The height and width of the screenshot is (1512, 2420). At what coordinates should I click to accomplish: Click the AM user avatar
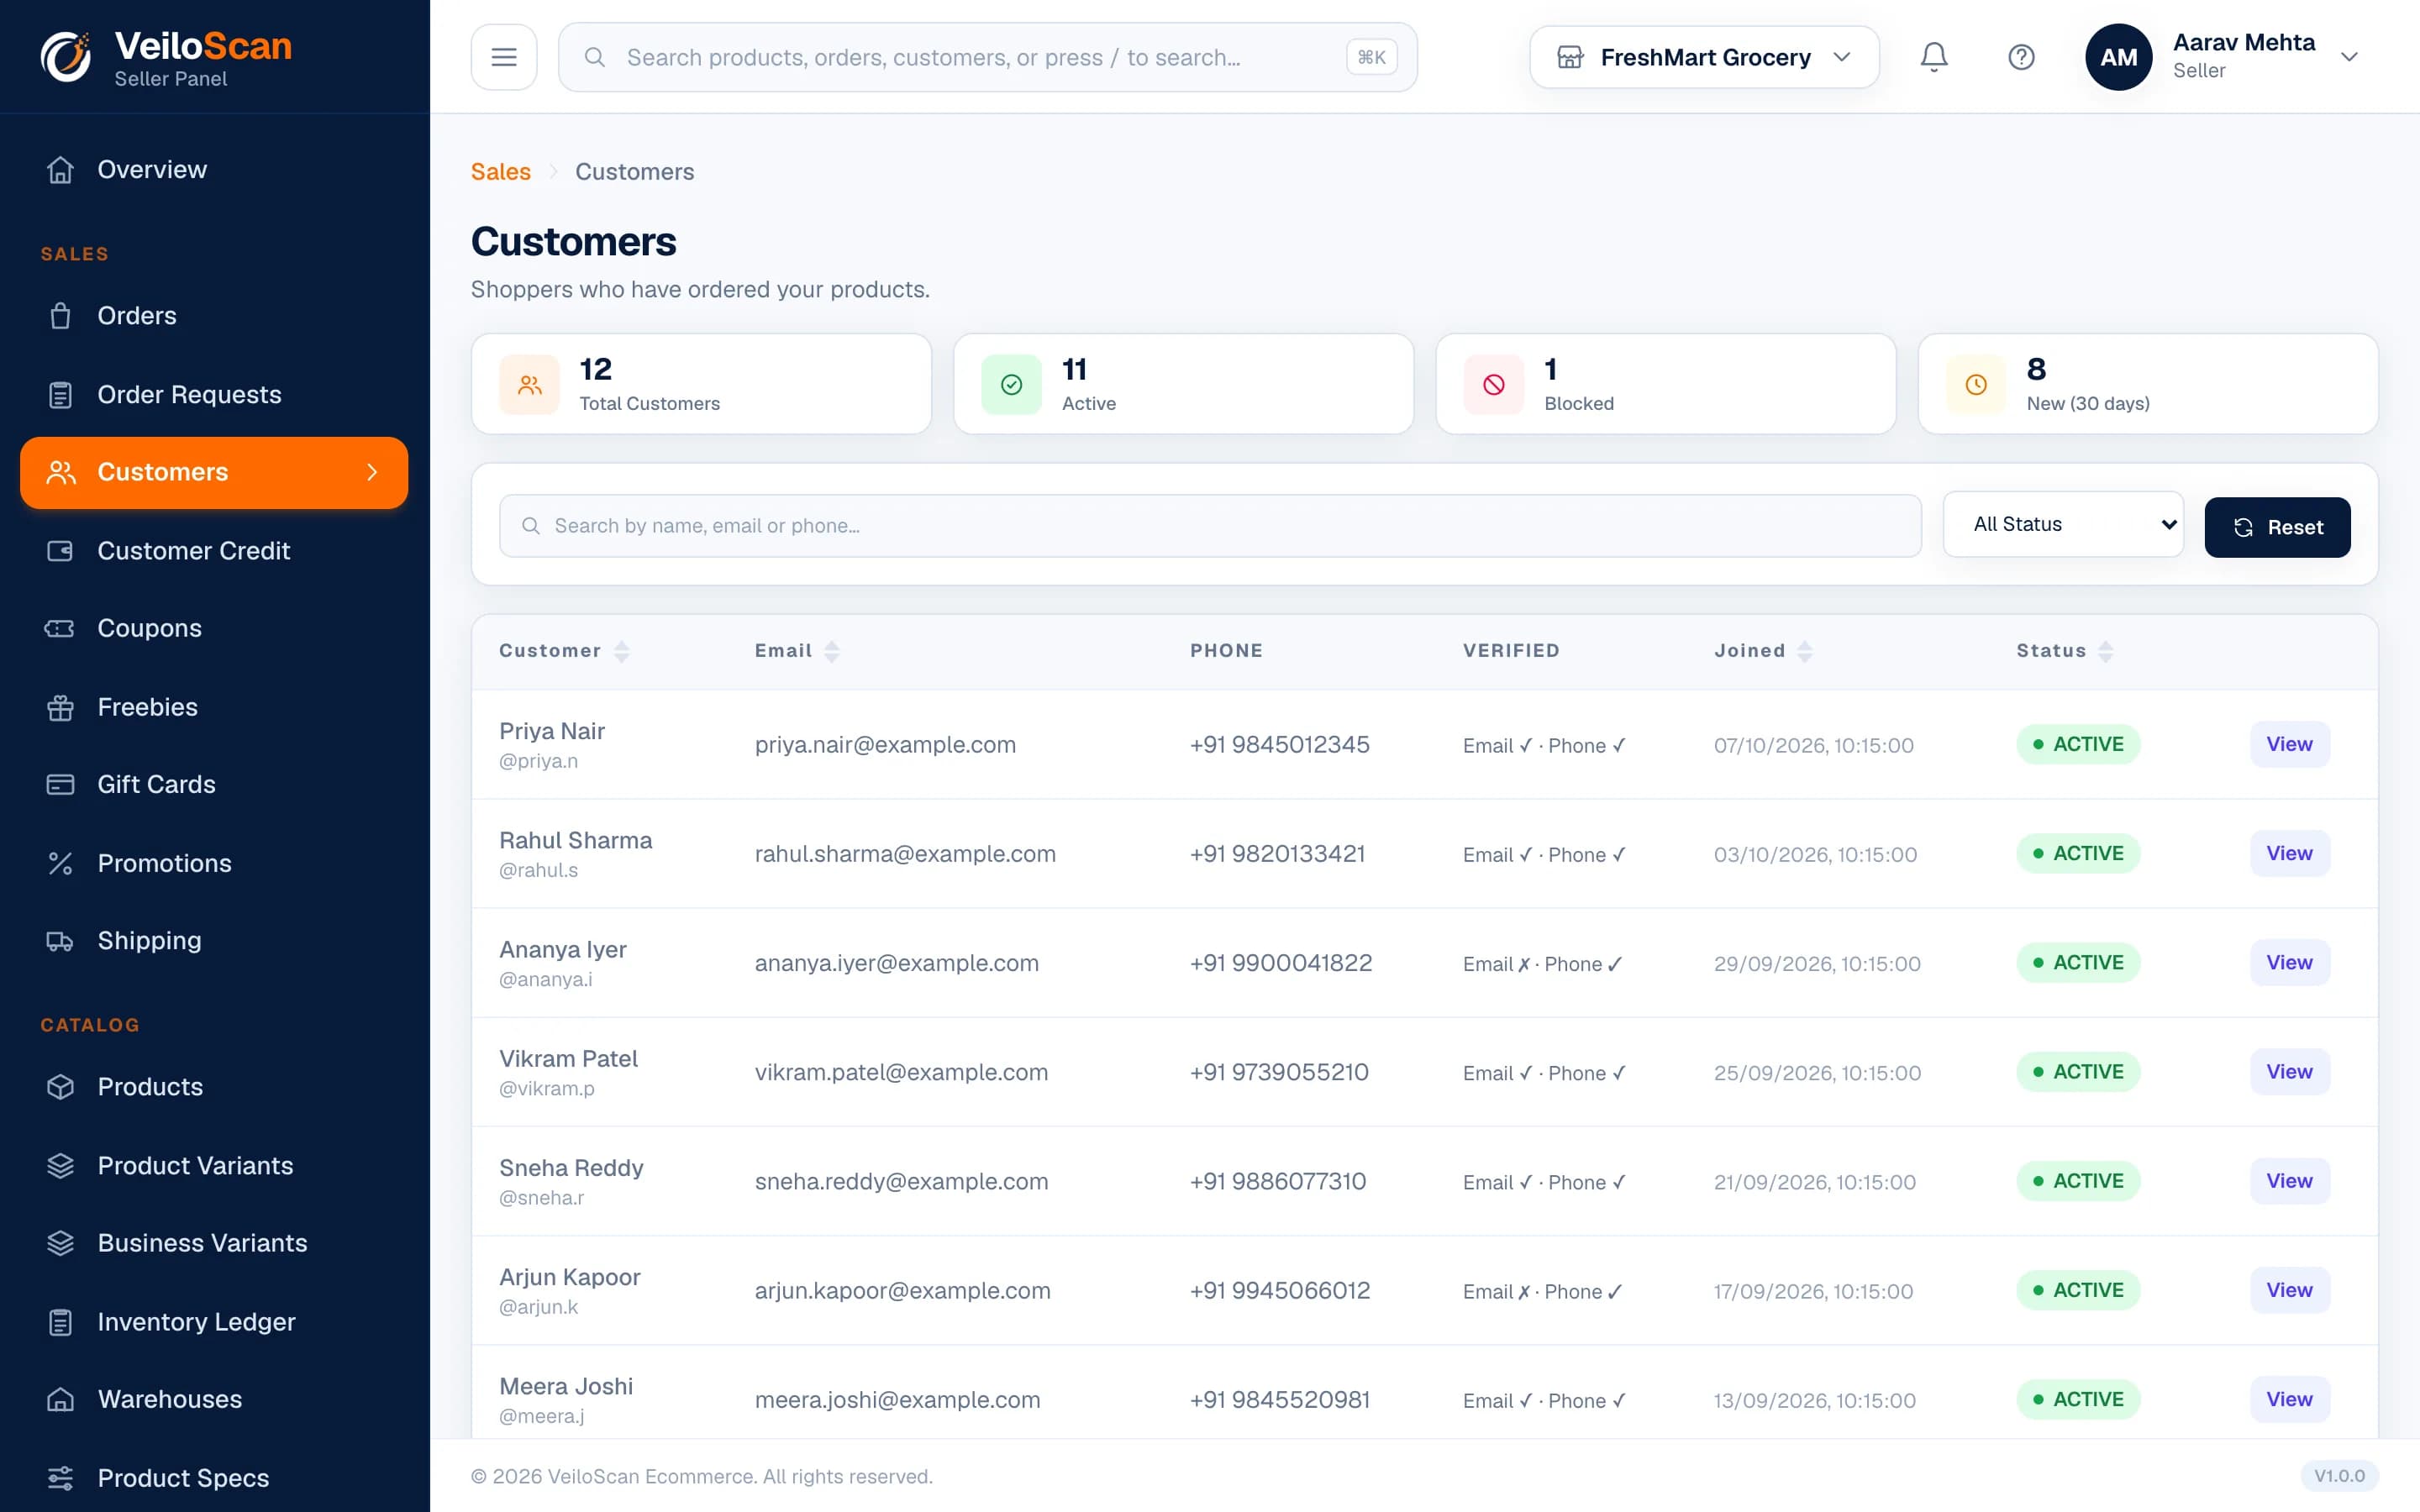[2118, 57]
